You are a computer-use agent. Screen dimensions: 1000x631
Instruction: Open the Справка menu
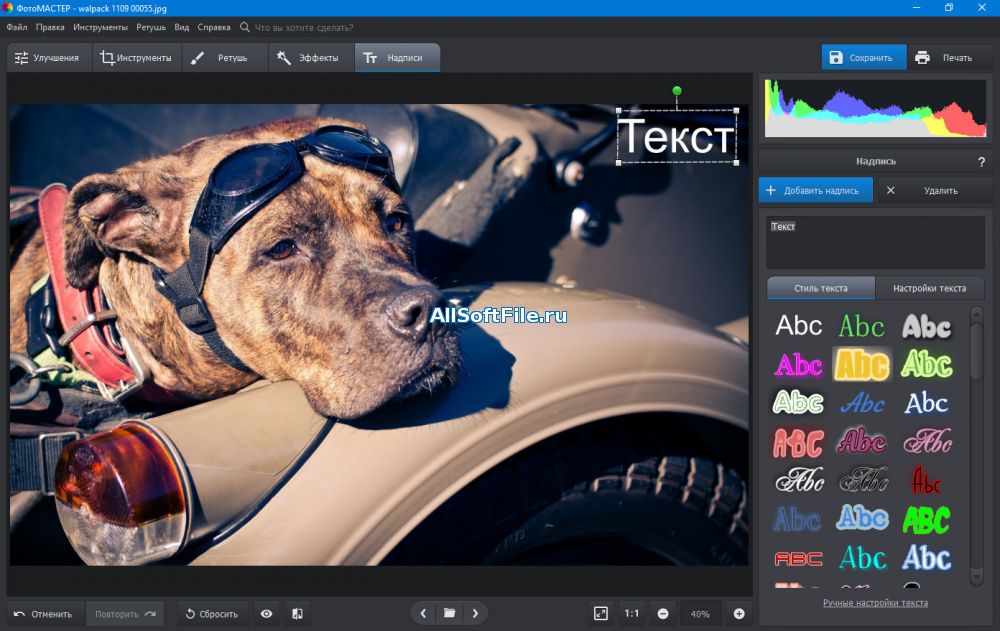point(214,27)
